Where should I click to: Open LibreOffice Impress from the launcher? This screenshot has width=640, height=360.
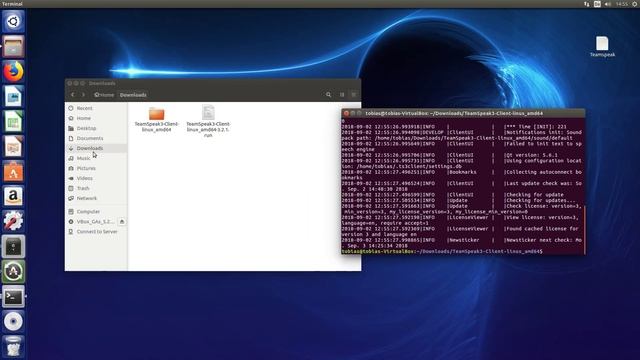[13, 147]
